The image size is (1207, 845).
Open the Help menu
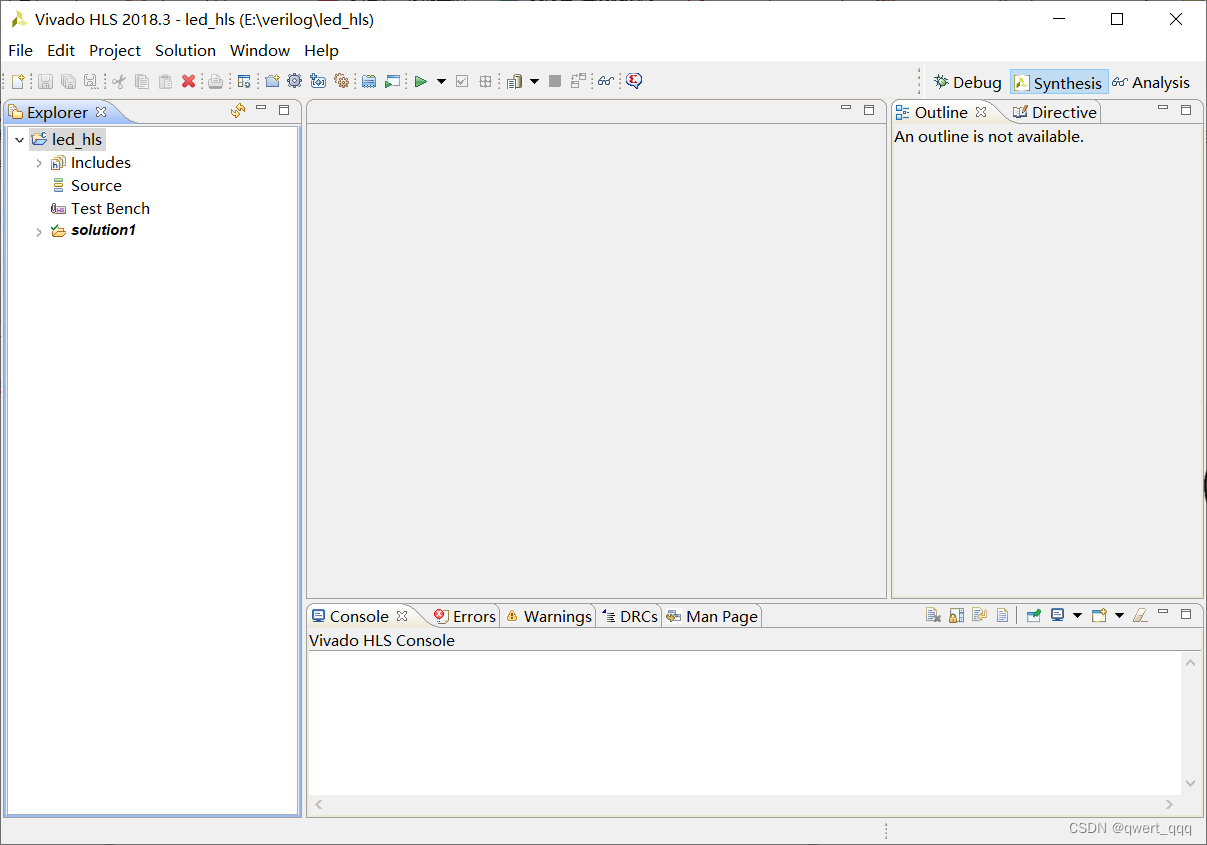click(321, 50)
